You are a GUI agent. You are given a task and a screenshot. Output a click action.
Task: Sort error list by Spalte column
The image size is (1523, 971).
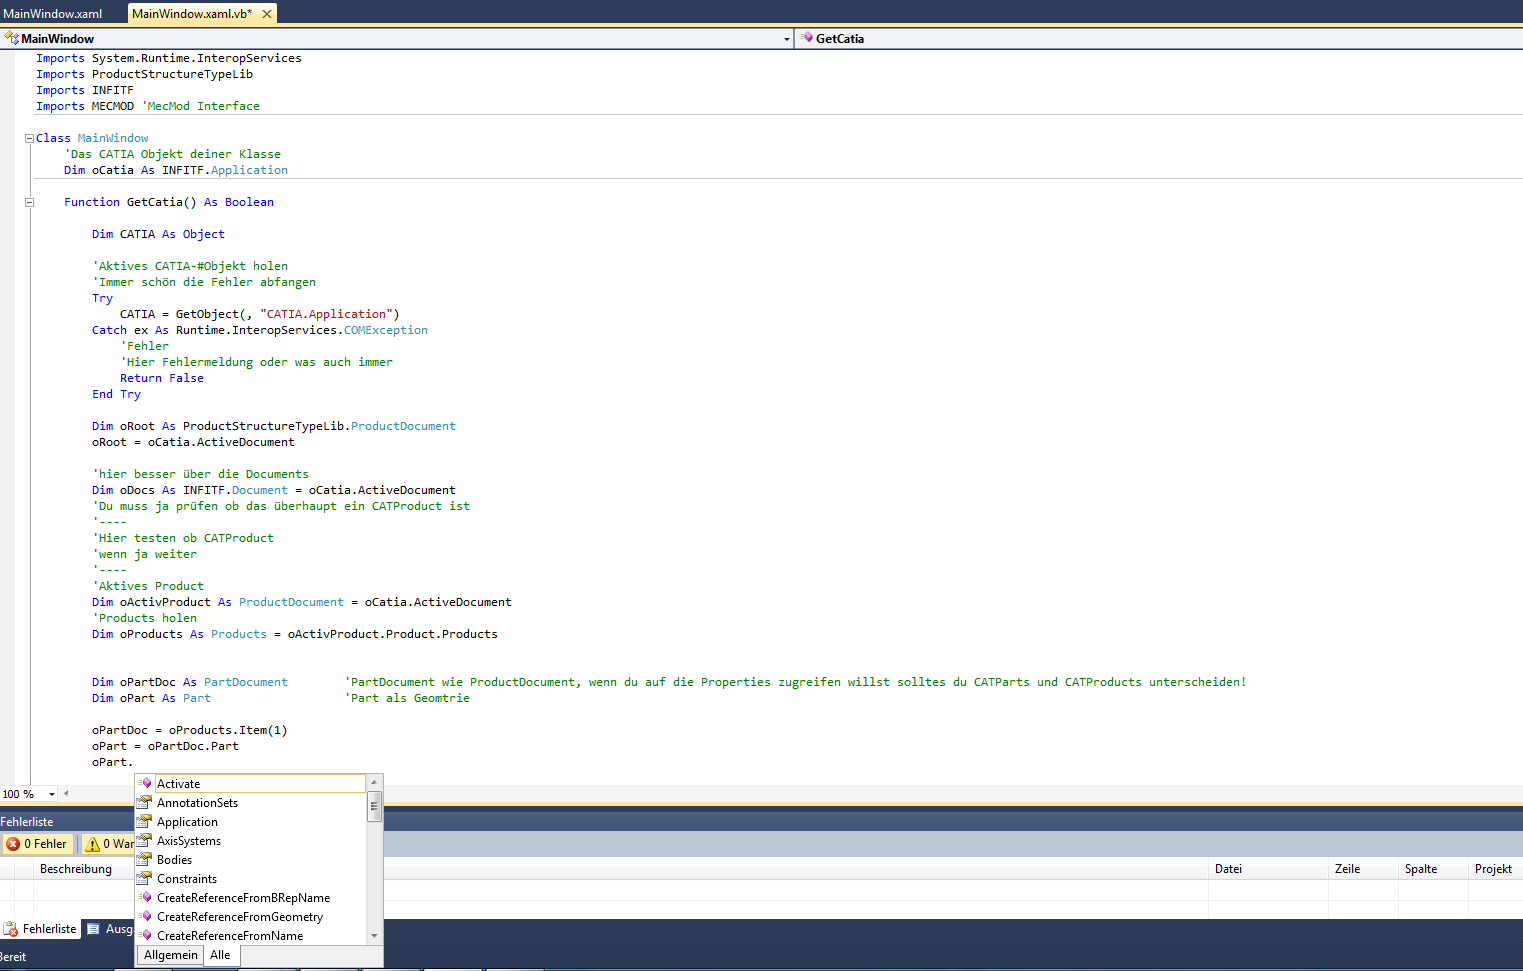pyautogui.click(x=1433, y=869)
